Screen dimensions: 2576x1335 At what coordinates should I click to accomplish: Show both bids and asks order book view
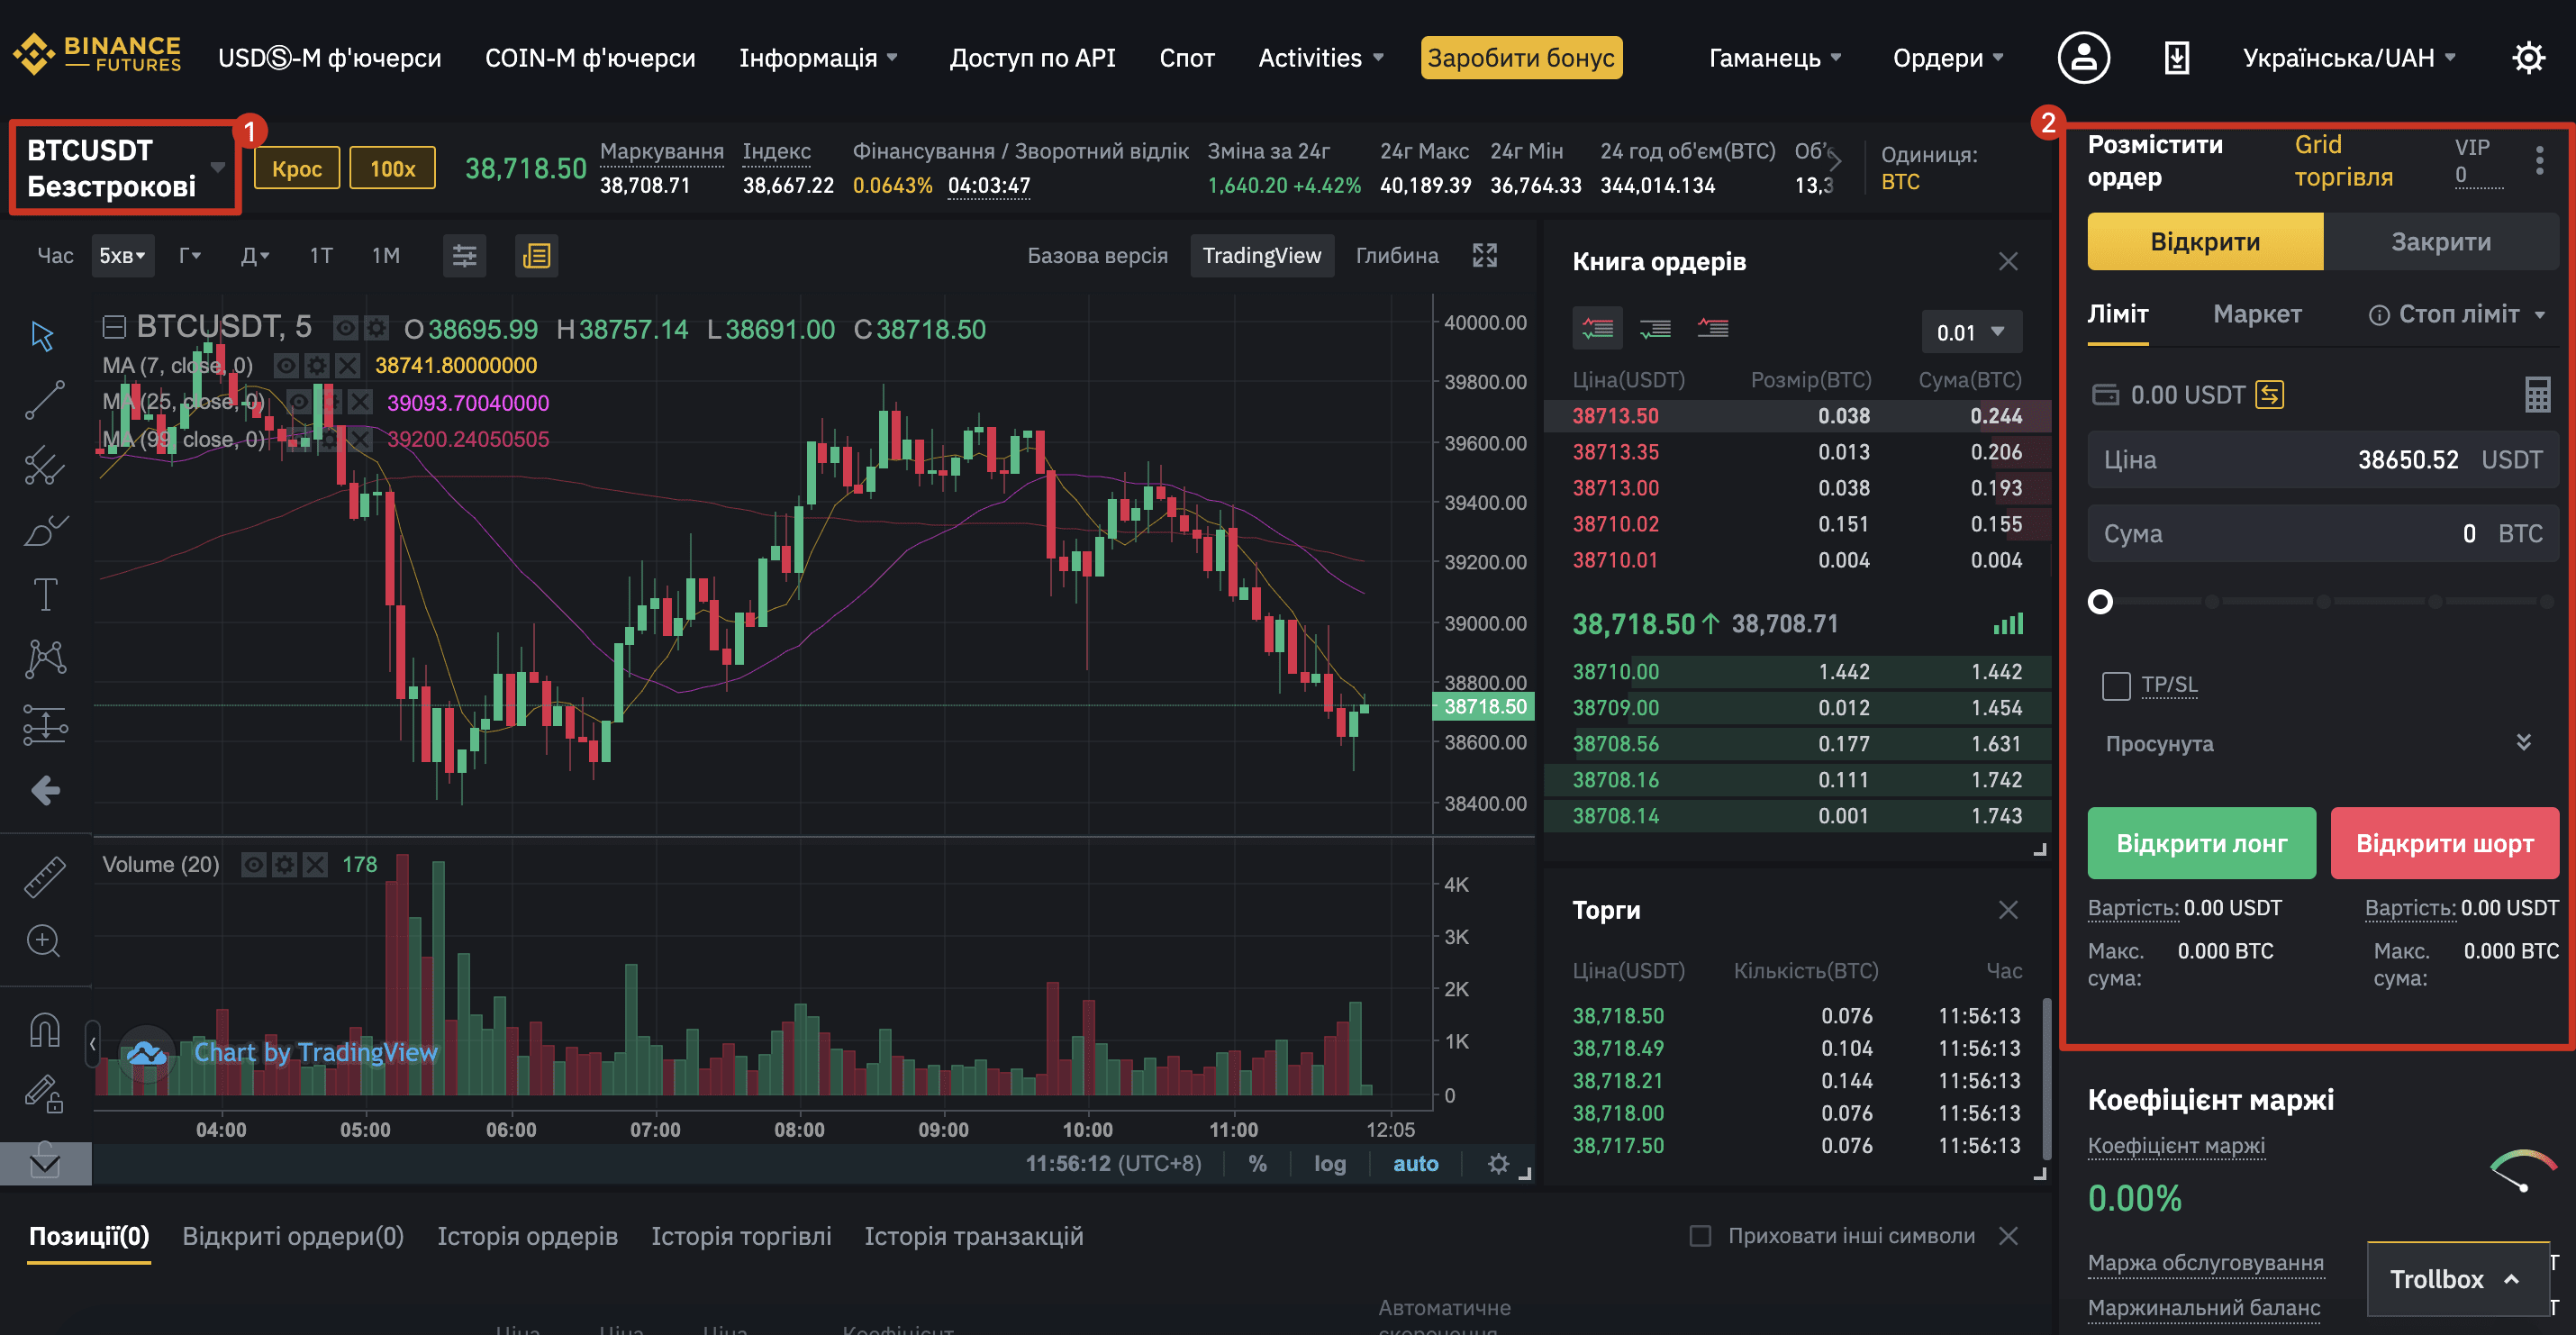[1597, 329]
